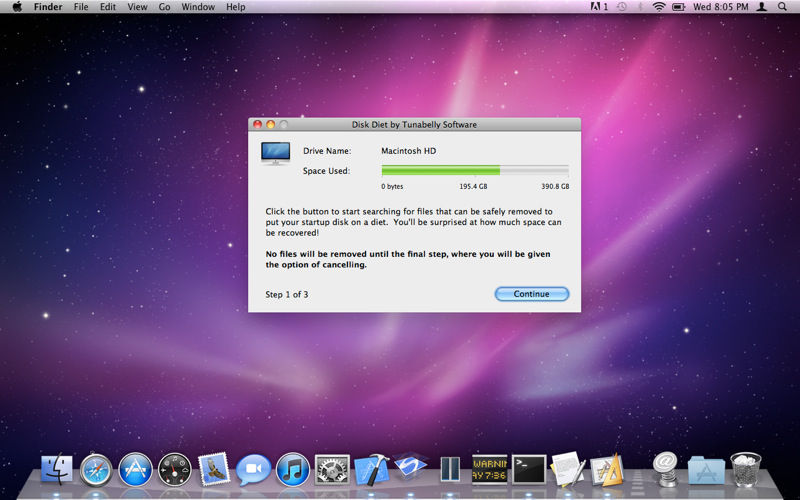Open the Applications folder stack
800x500 pixels.
[706, 470]
